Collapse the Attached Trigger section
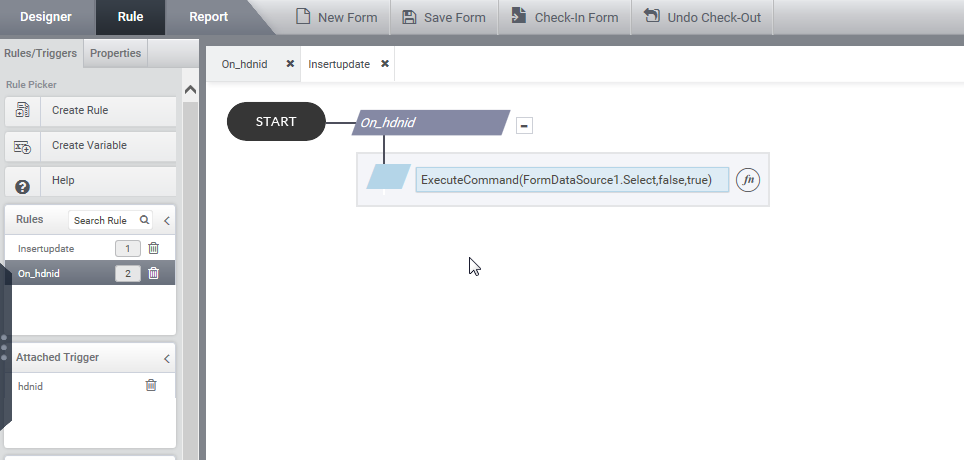This screenshot has width=964, height=460. click(x=167, y=358)
